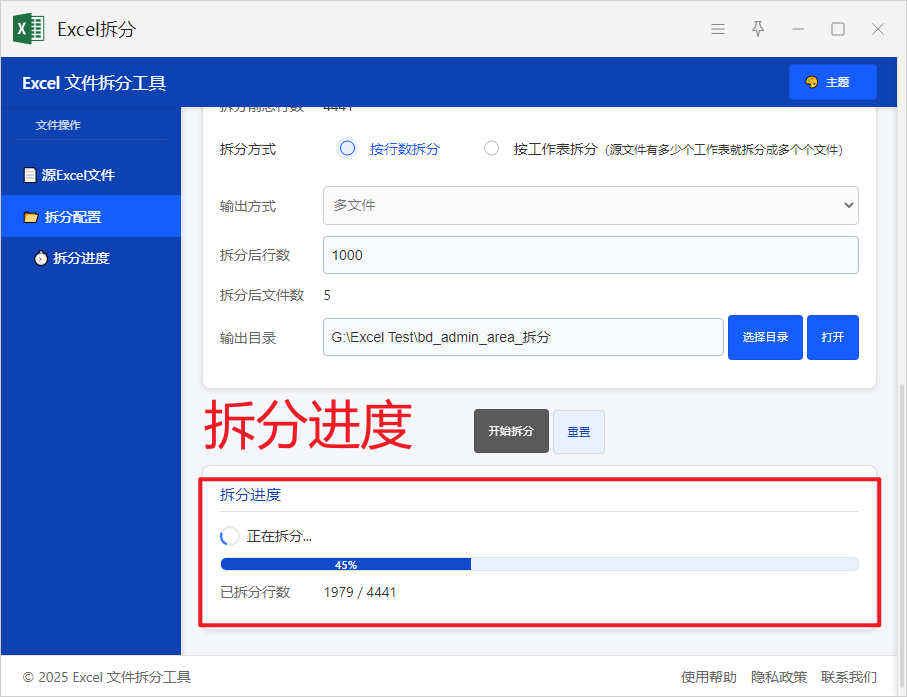This screenshot has height=697, width=907.
Task: Click the 拆分后行数 input field with 1000
Action: pyautogui.click(x=591, y=255)
